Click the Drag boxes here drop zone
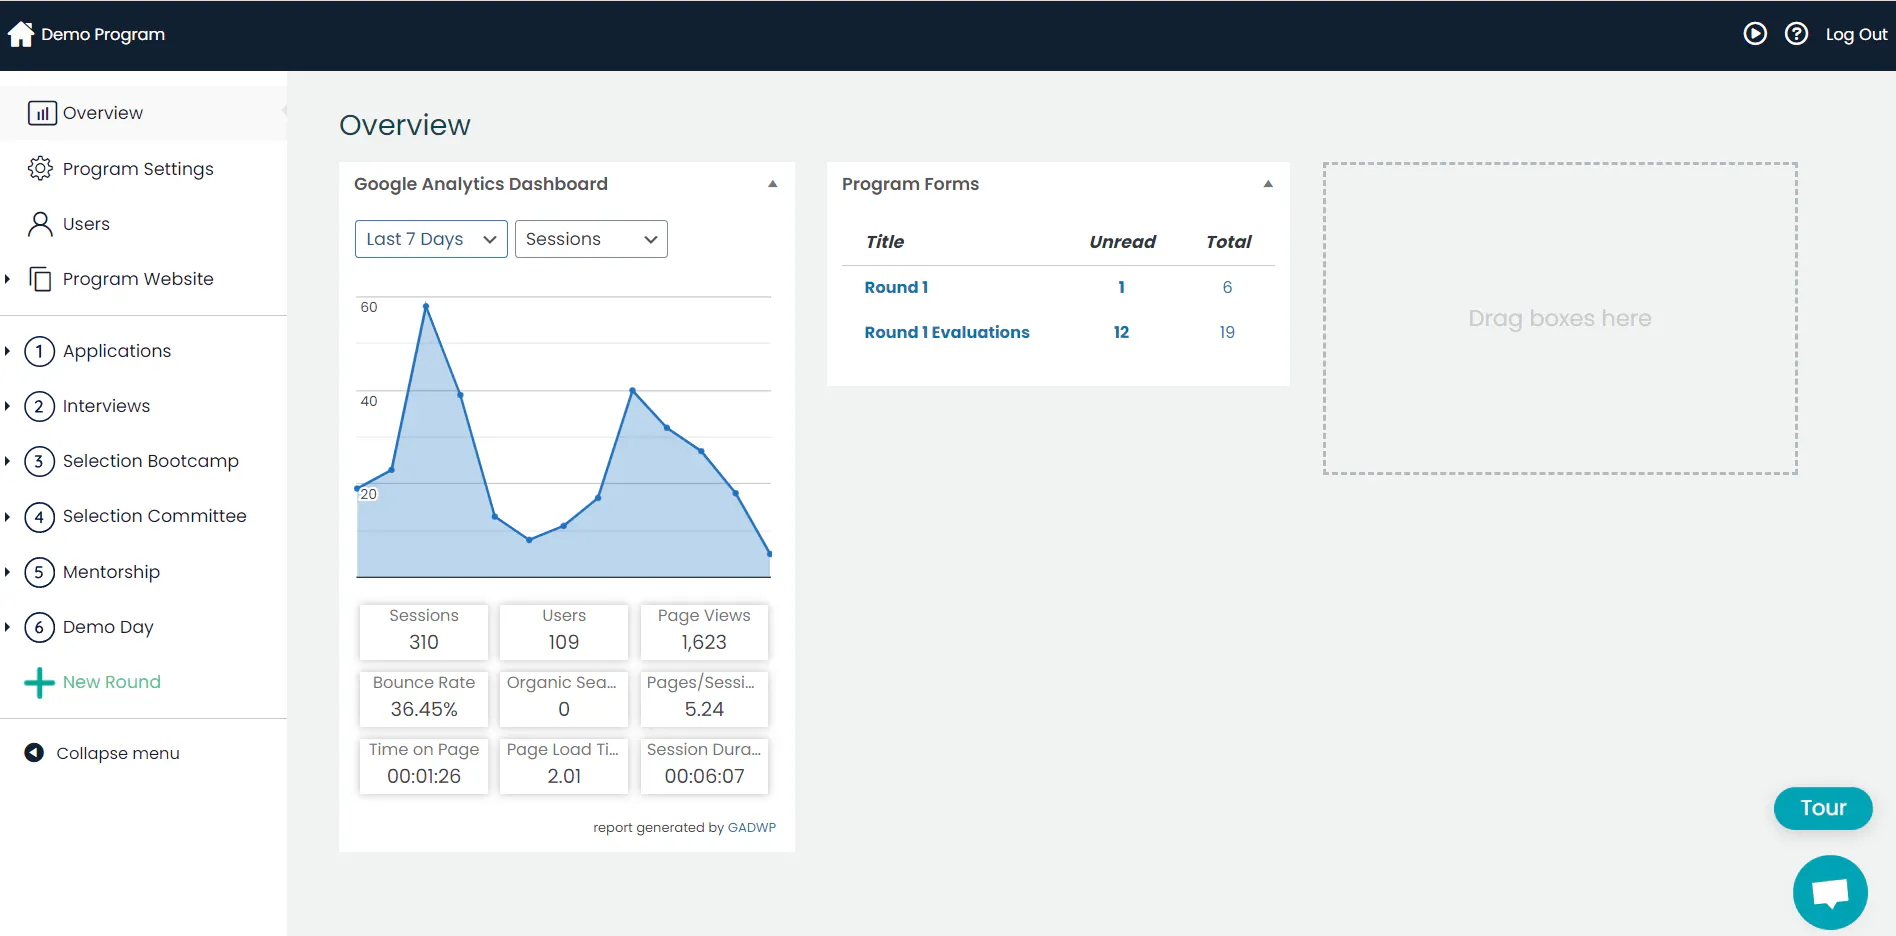The height and width of the screenshot is (936, 1896). pyautogui.click(x=1560, y=318)
